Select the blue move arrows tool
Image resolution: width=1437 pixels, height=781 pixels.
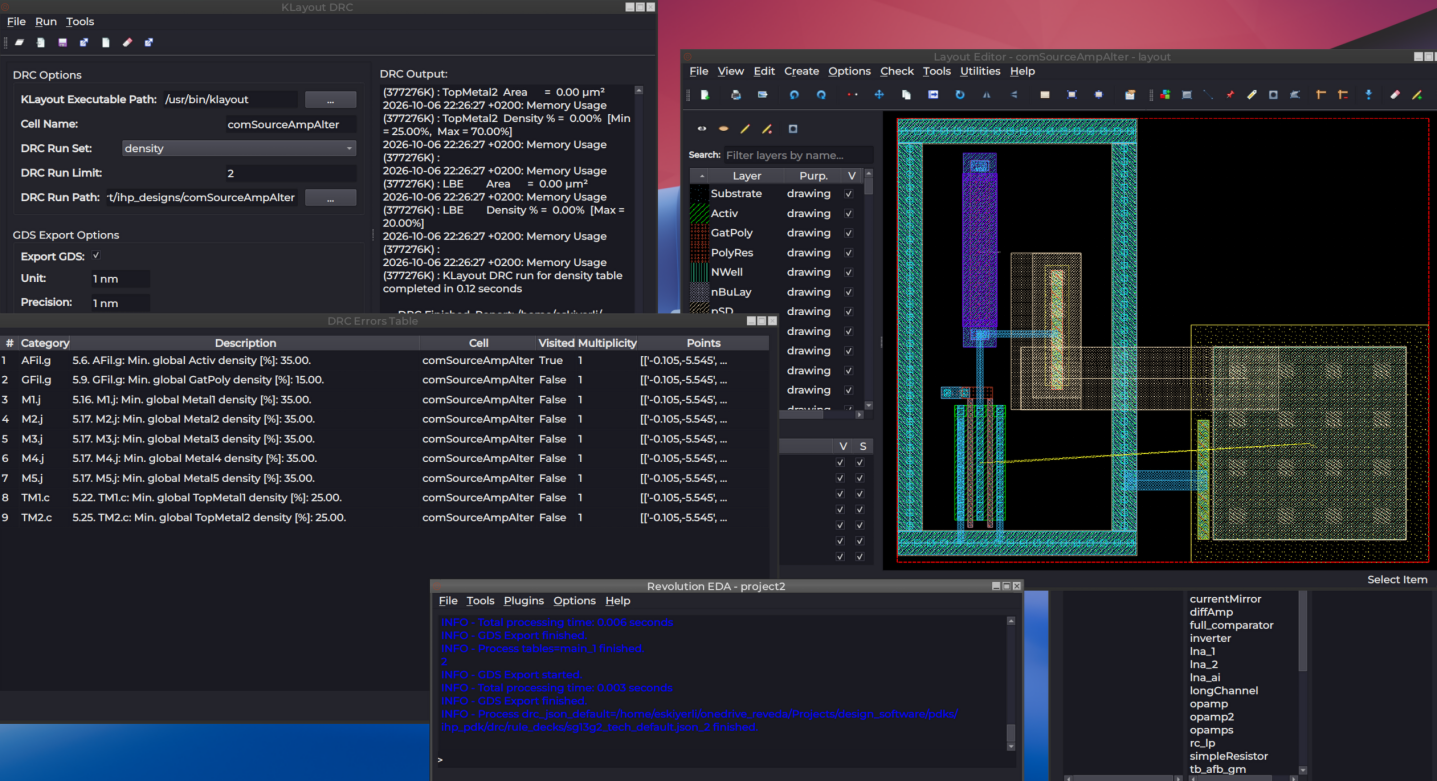click(879, 95)
